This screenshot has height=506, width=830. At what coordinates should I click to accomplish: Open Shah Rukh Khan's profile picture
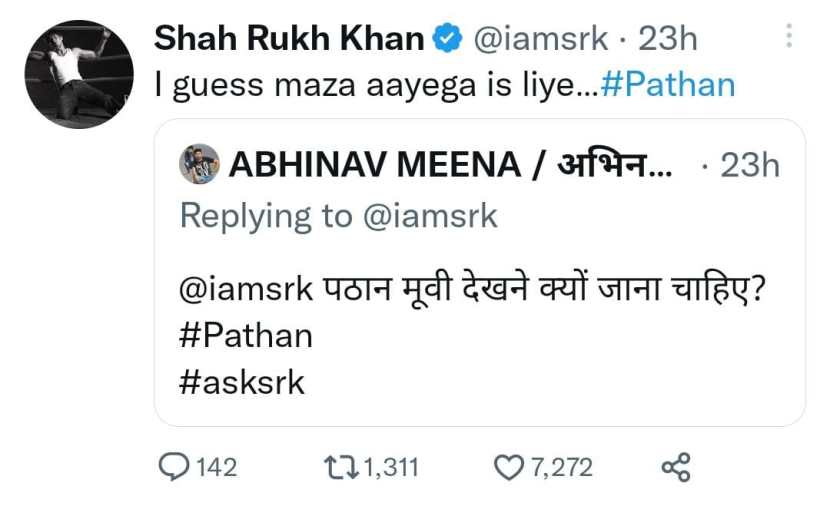point(79,75)
